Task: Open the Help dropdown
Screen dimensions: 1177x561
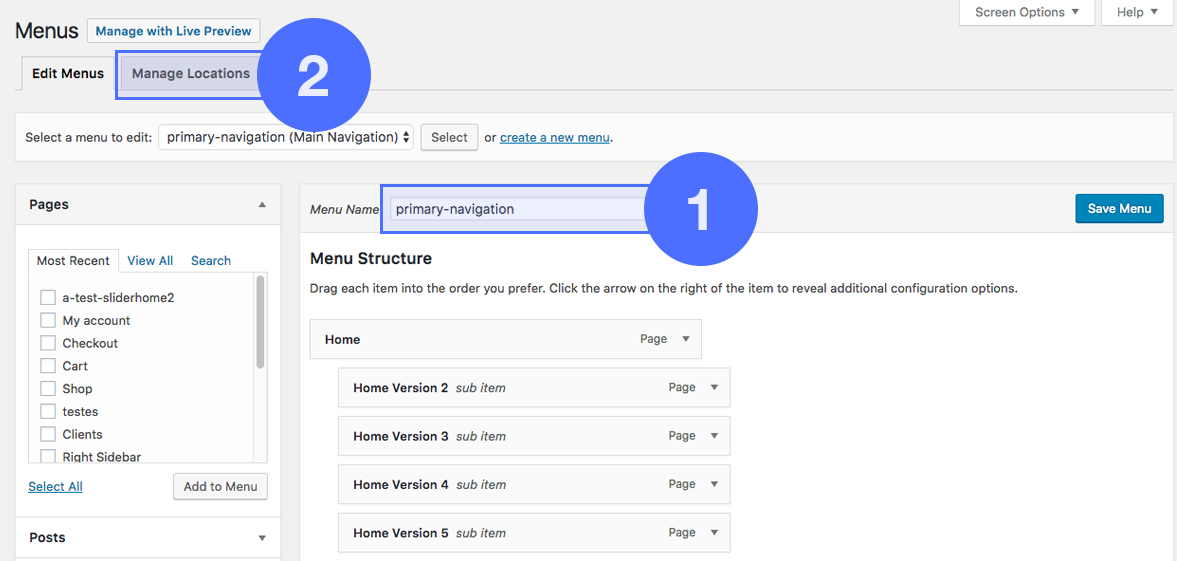Action: (1137, 12)
